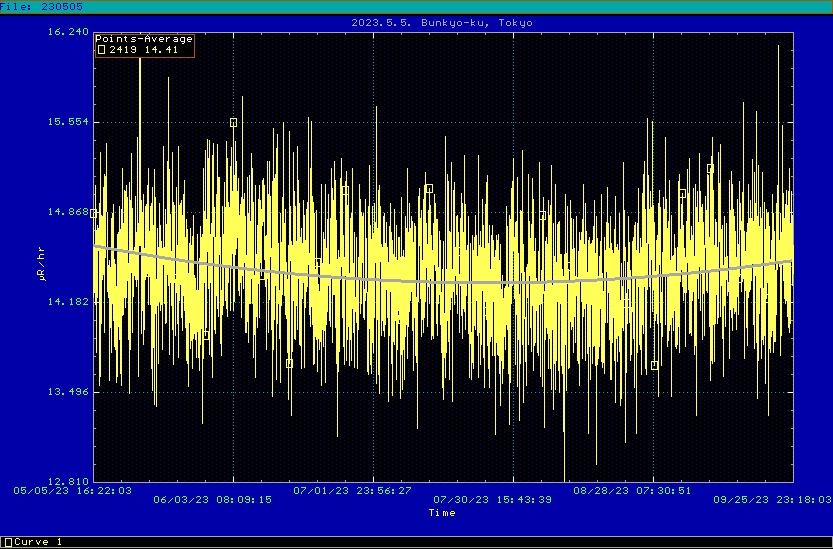The image size is (833, 549).
Task: Select the 2419 14.41 legend entry
Action: tap(143, 49)
